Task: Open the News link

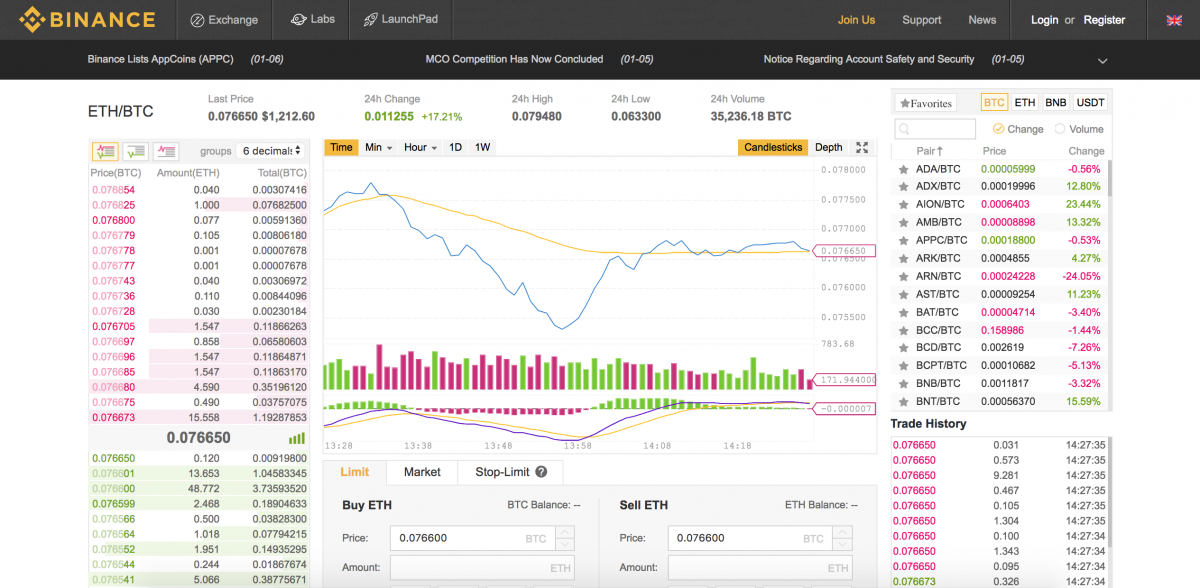Action: click(x=982, y=20)
